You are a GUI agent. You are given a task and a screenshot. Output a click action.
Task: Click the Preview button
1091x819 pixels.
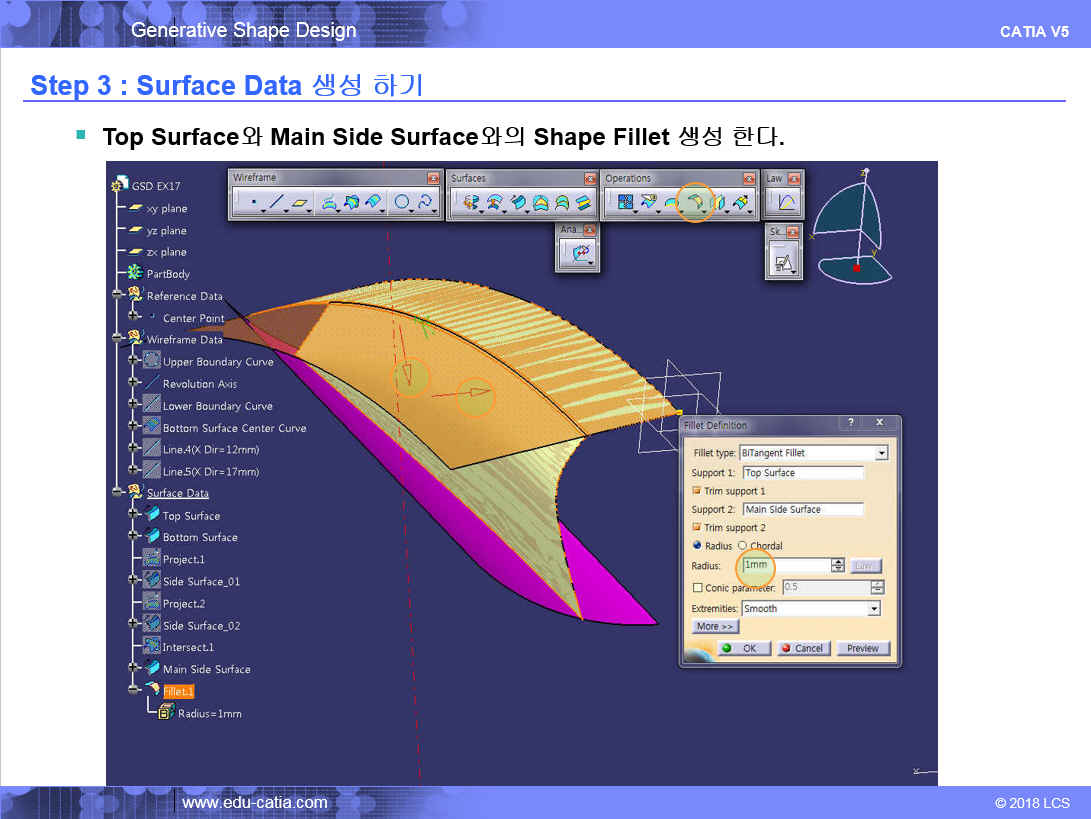pos(862,648)
